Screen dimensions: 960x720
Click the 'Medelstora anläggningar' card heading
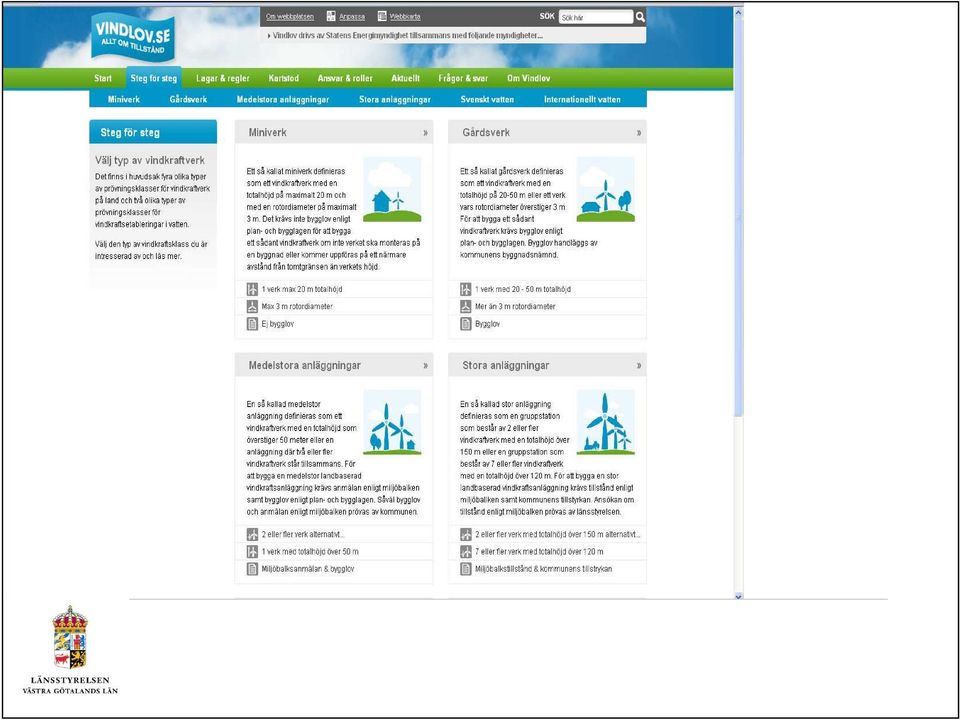pyautogui.click(x=305, y=366)
